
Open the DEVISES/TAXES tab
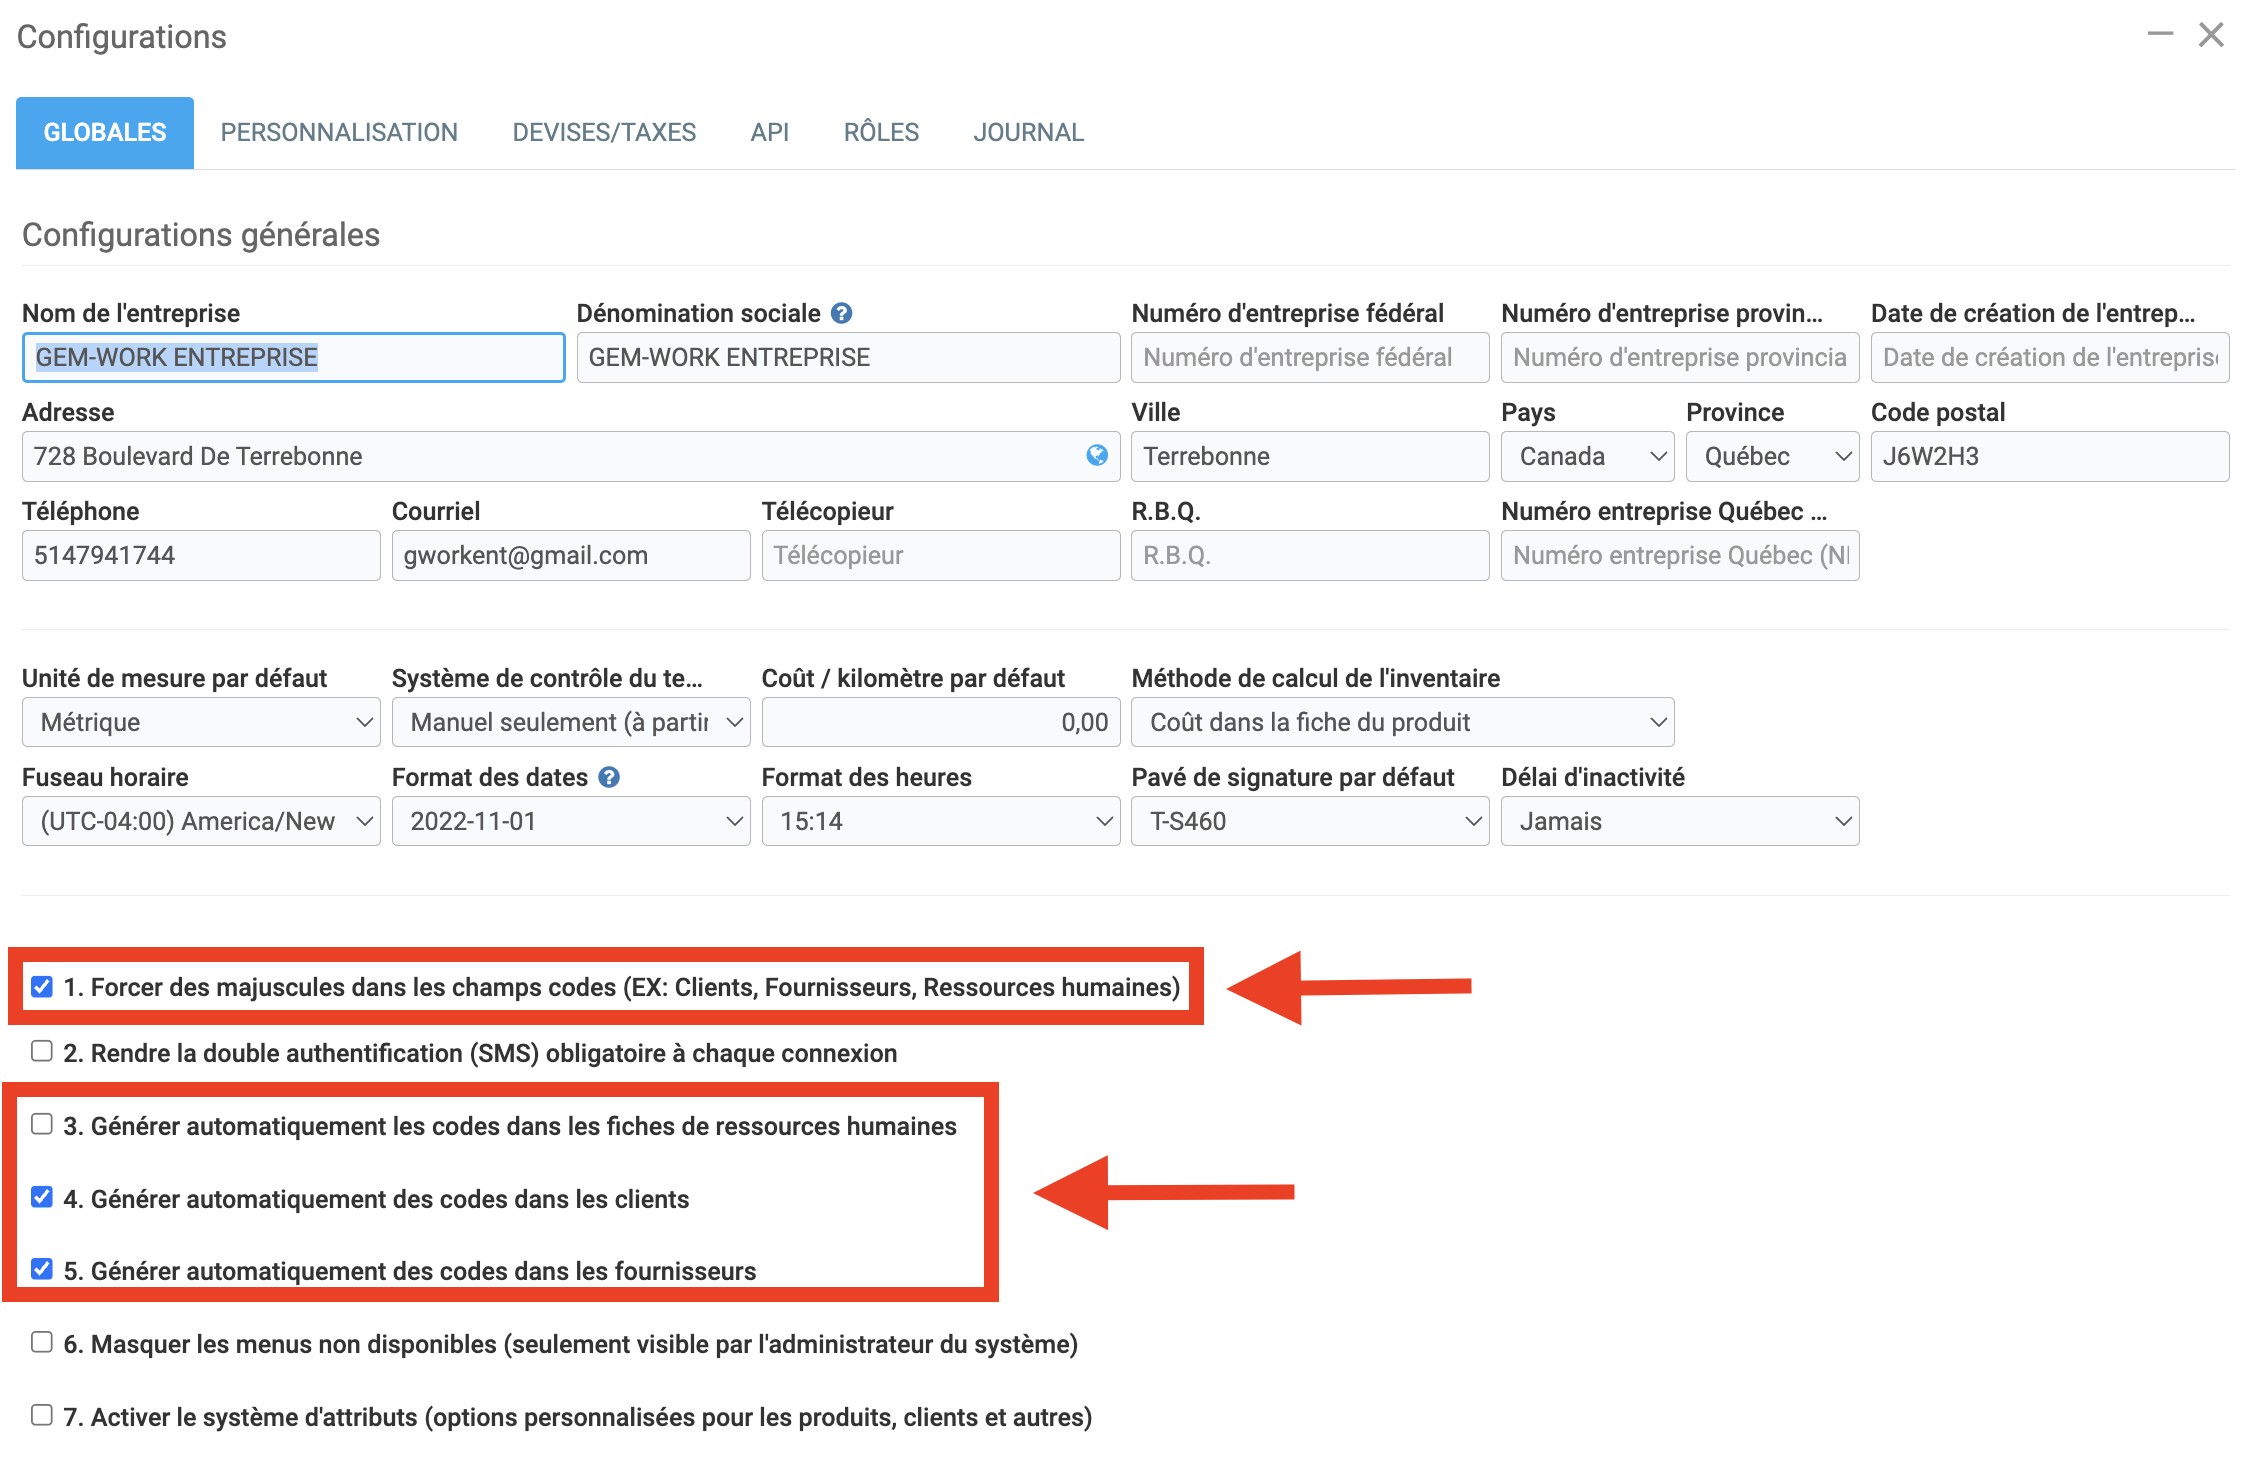point(604,132)
